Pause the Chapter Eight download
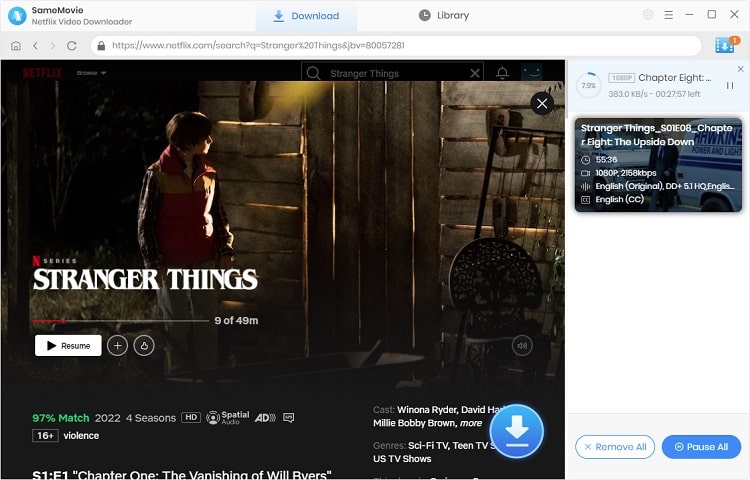The image size is (750, 480). point(730,86)
